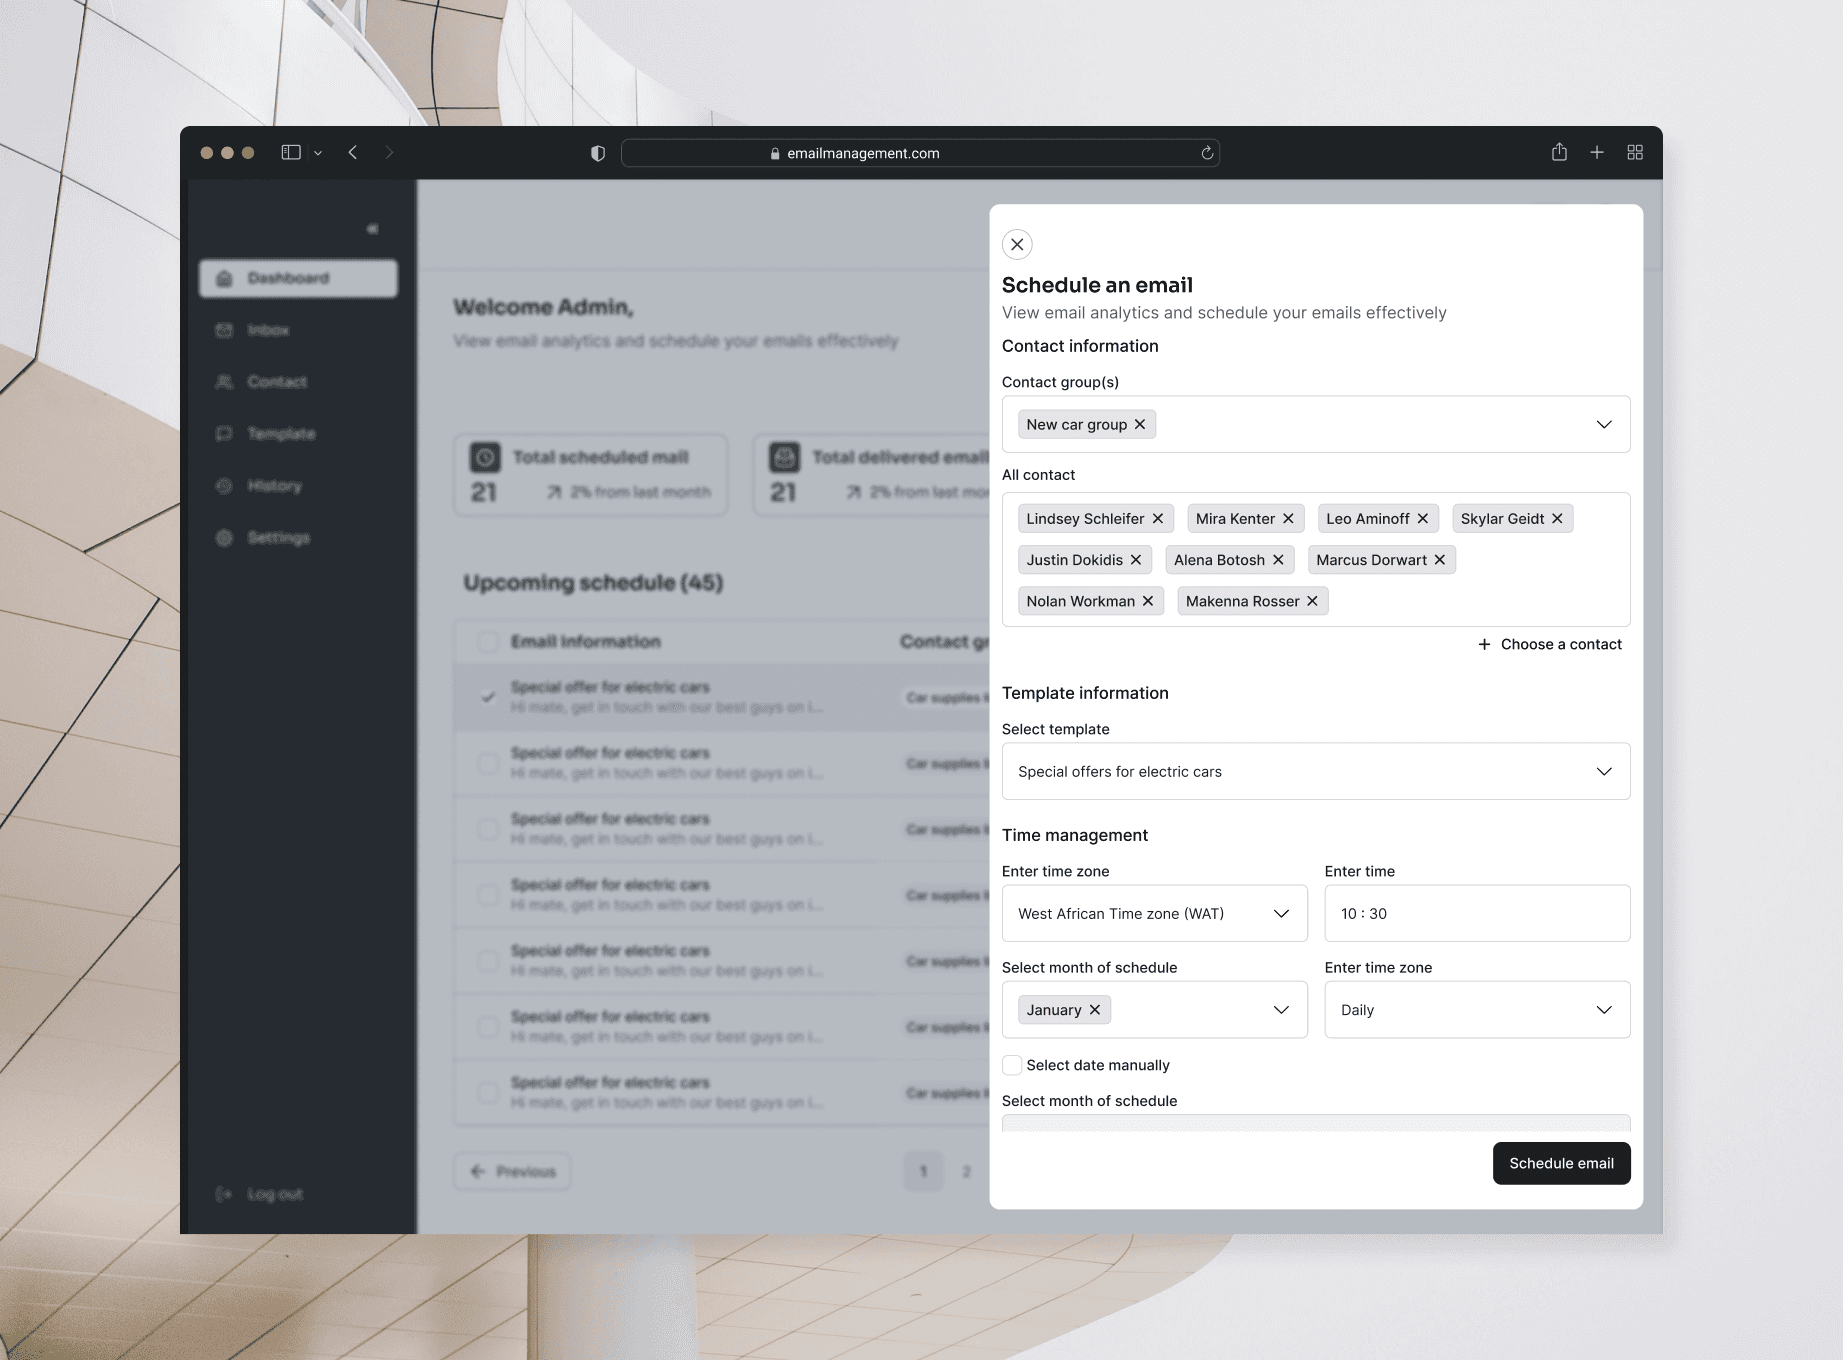
Task: Click the Total delivered email icon
Action: 784,457
